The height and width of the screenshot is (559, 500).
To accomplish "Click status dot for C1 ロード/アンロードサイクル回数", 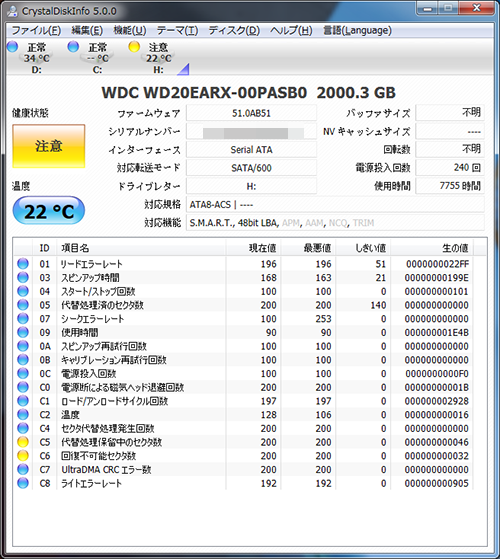I will [x=23, y=401].
